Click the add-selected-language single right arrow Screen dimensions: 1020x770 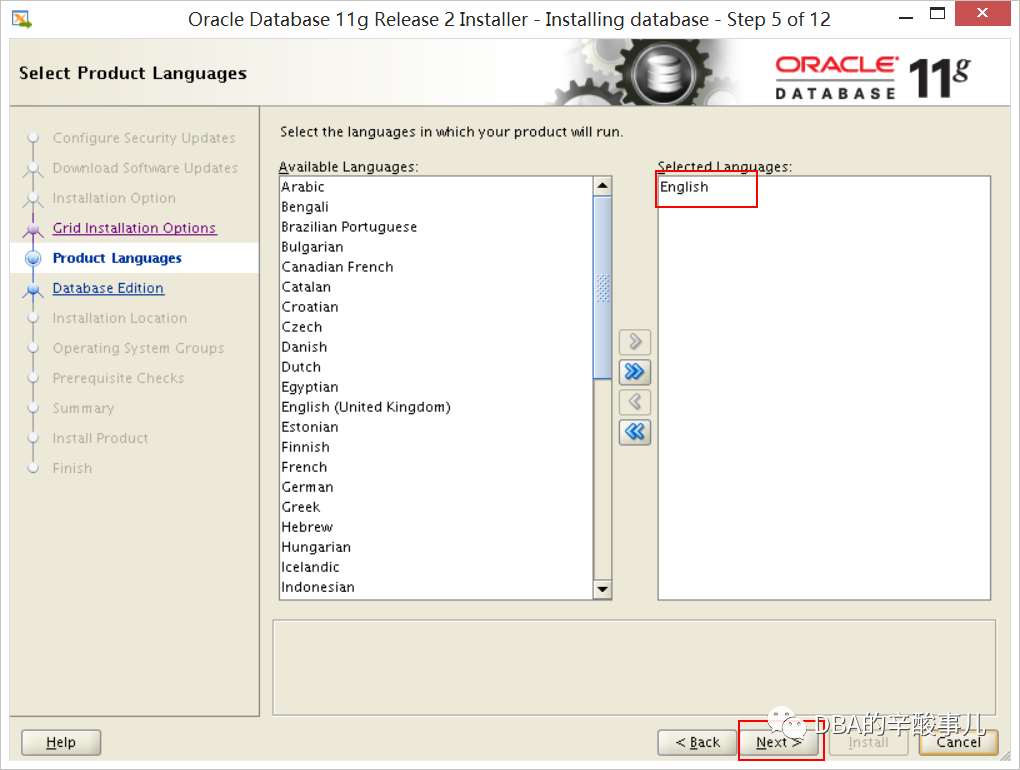635,341
